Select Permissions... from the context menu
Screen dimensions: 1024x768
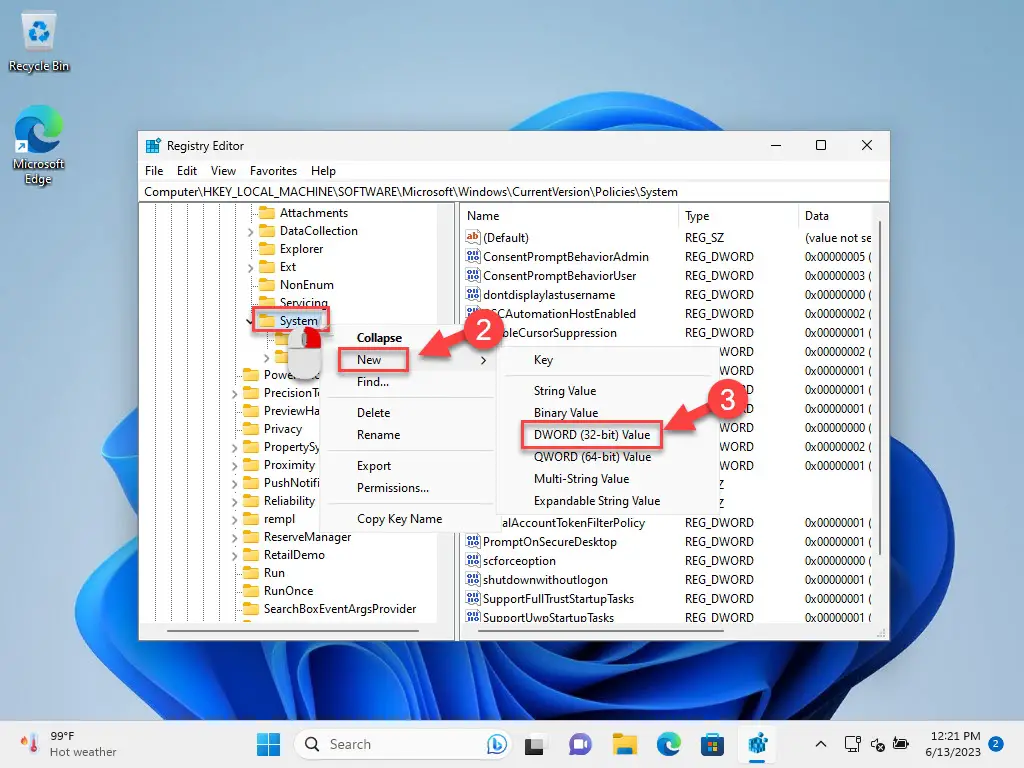tap(392, 488)
